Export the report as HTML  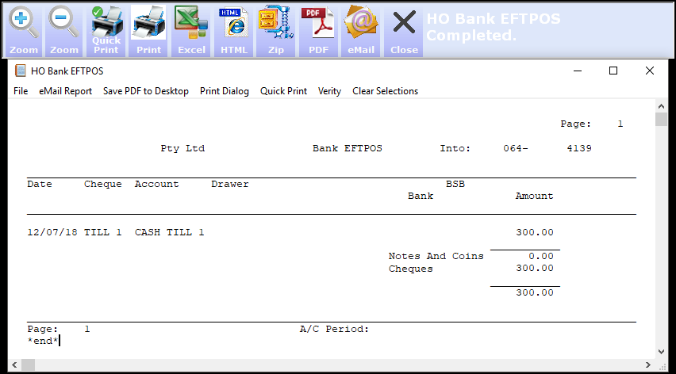pos(234,31)
